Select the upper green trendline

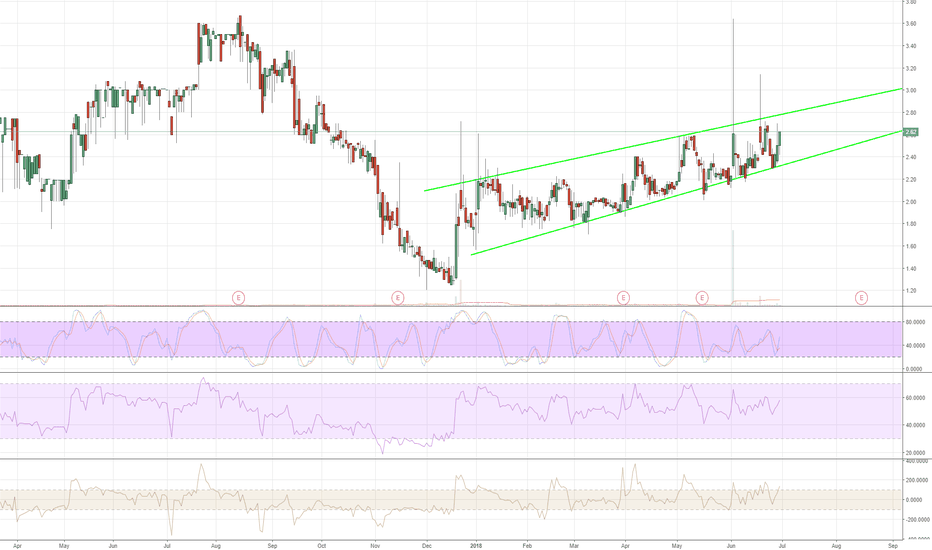pyautogui.click(x=663, y=141)
